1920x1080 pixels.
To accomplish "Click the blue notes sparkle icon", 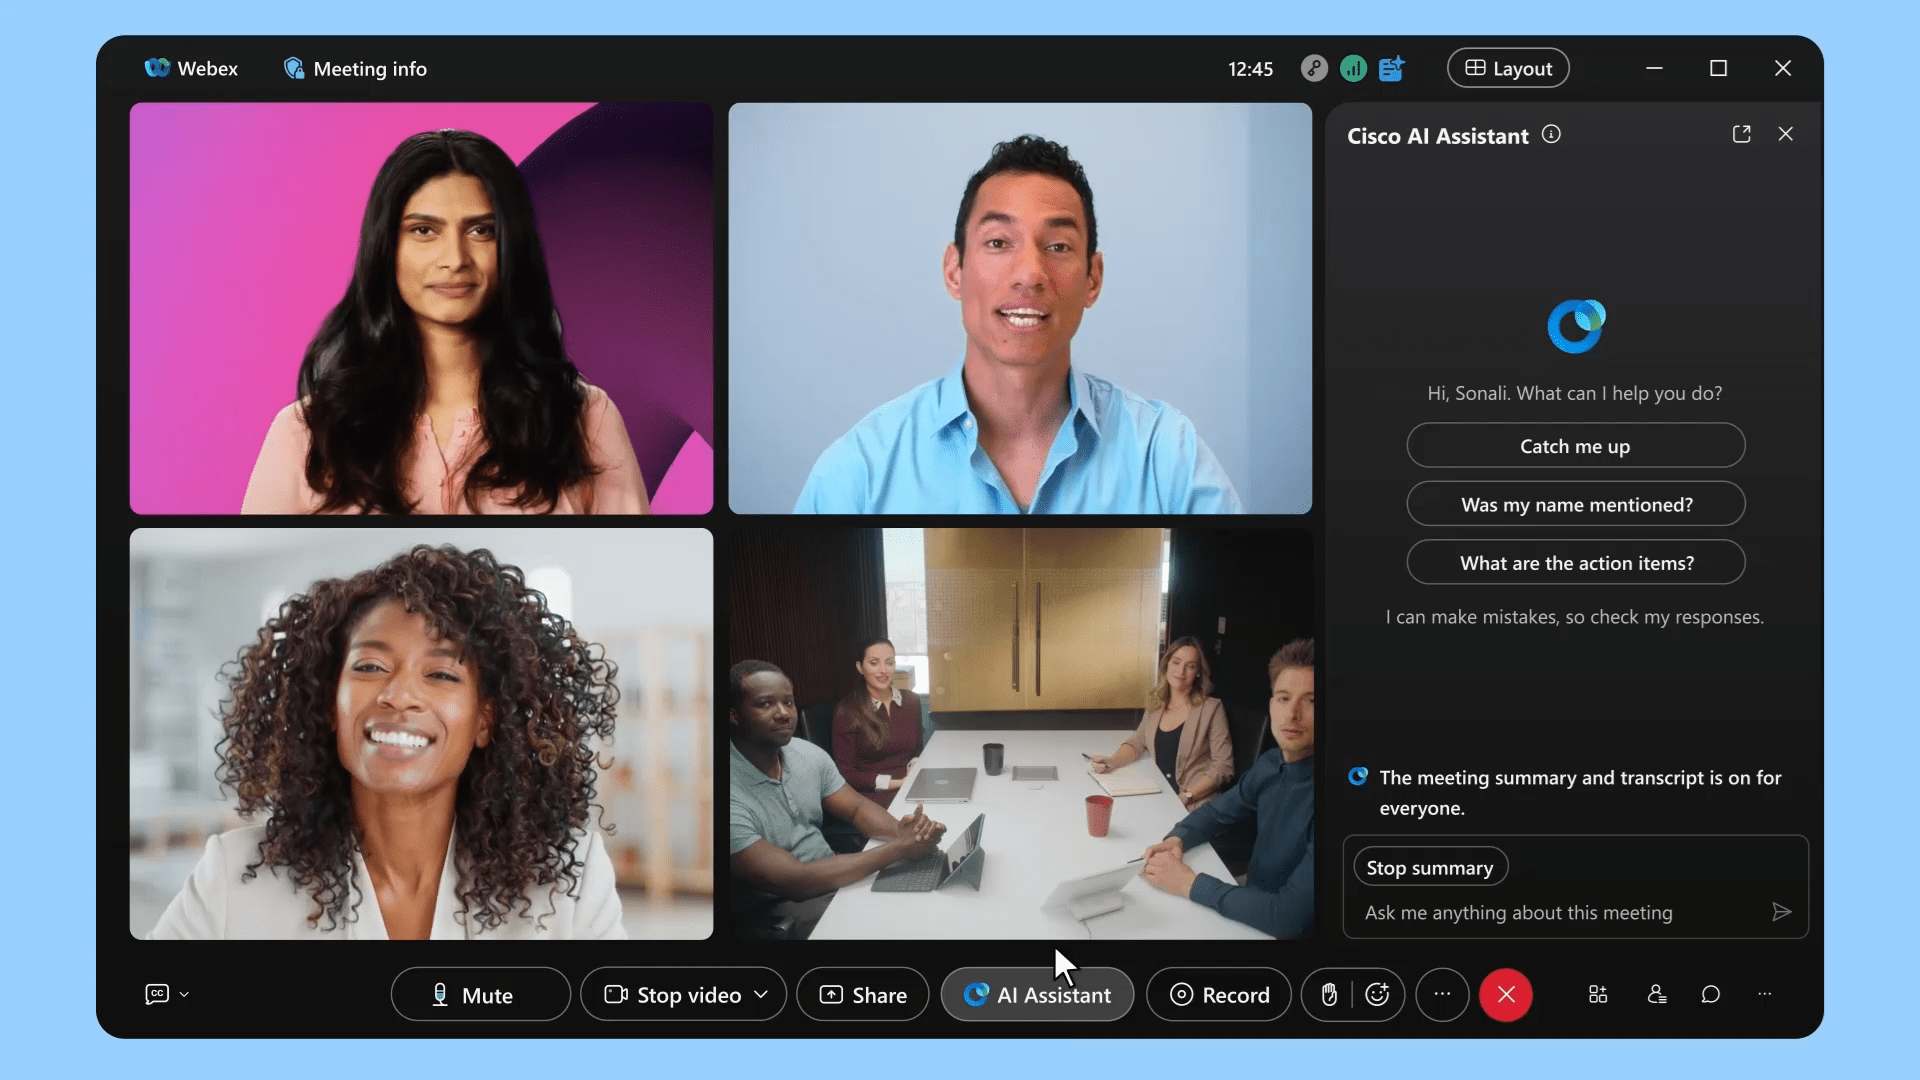I will 1392,68.
